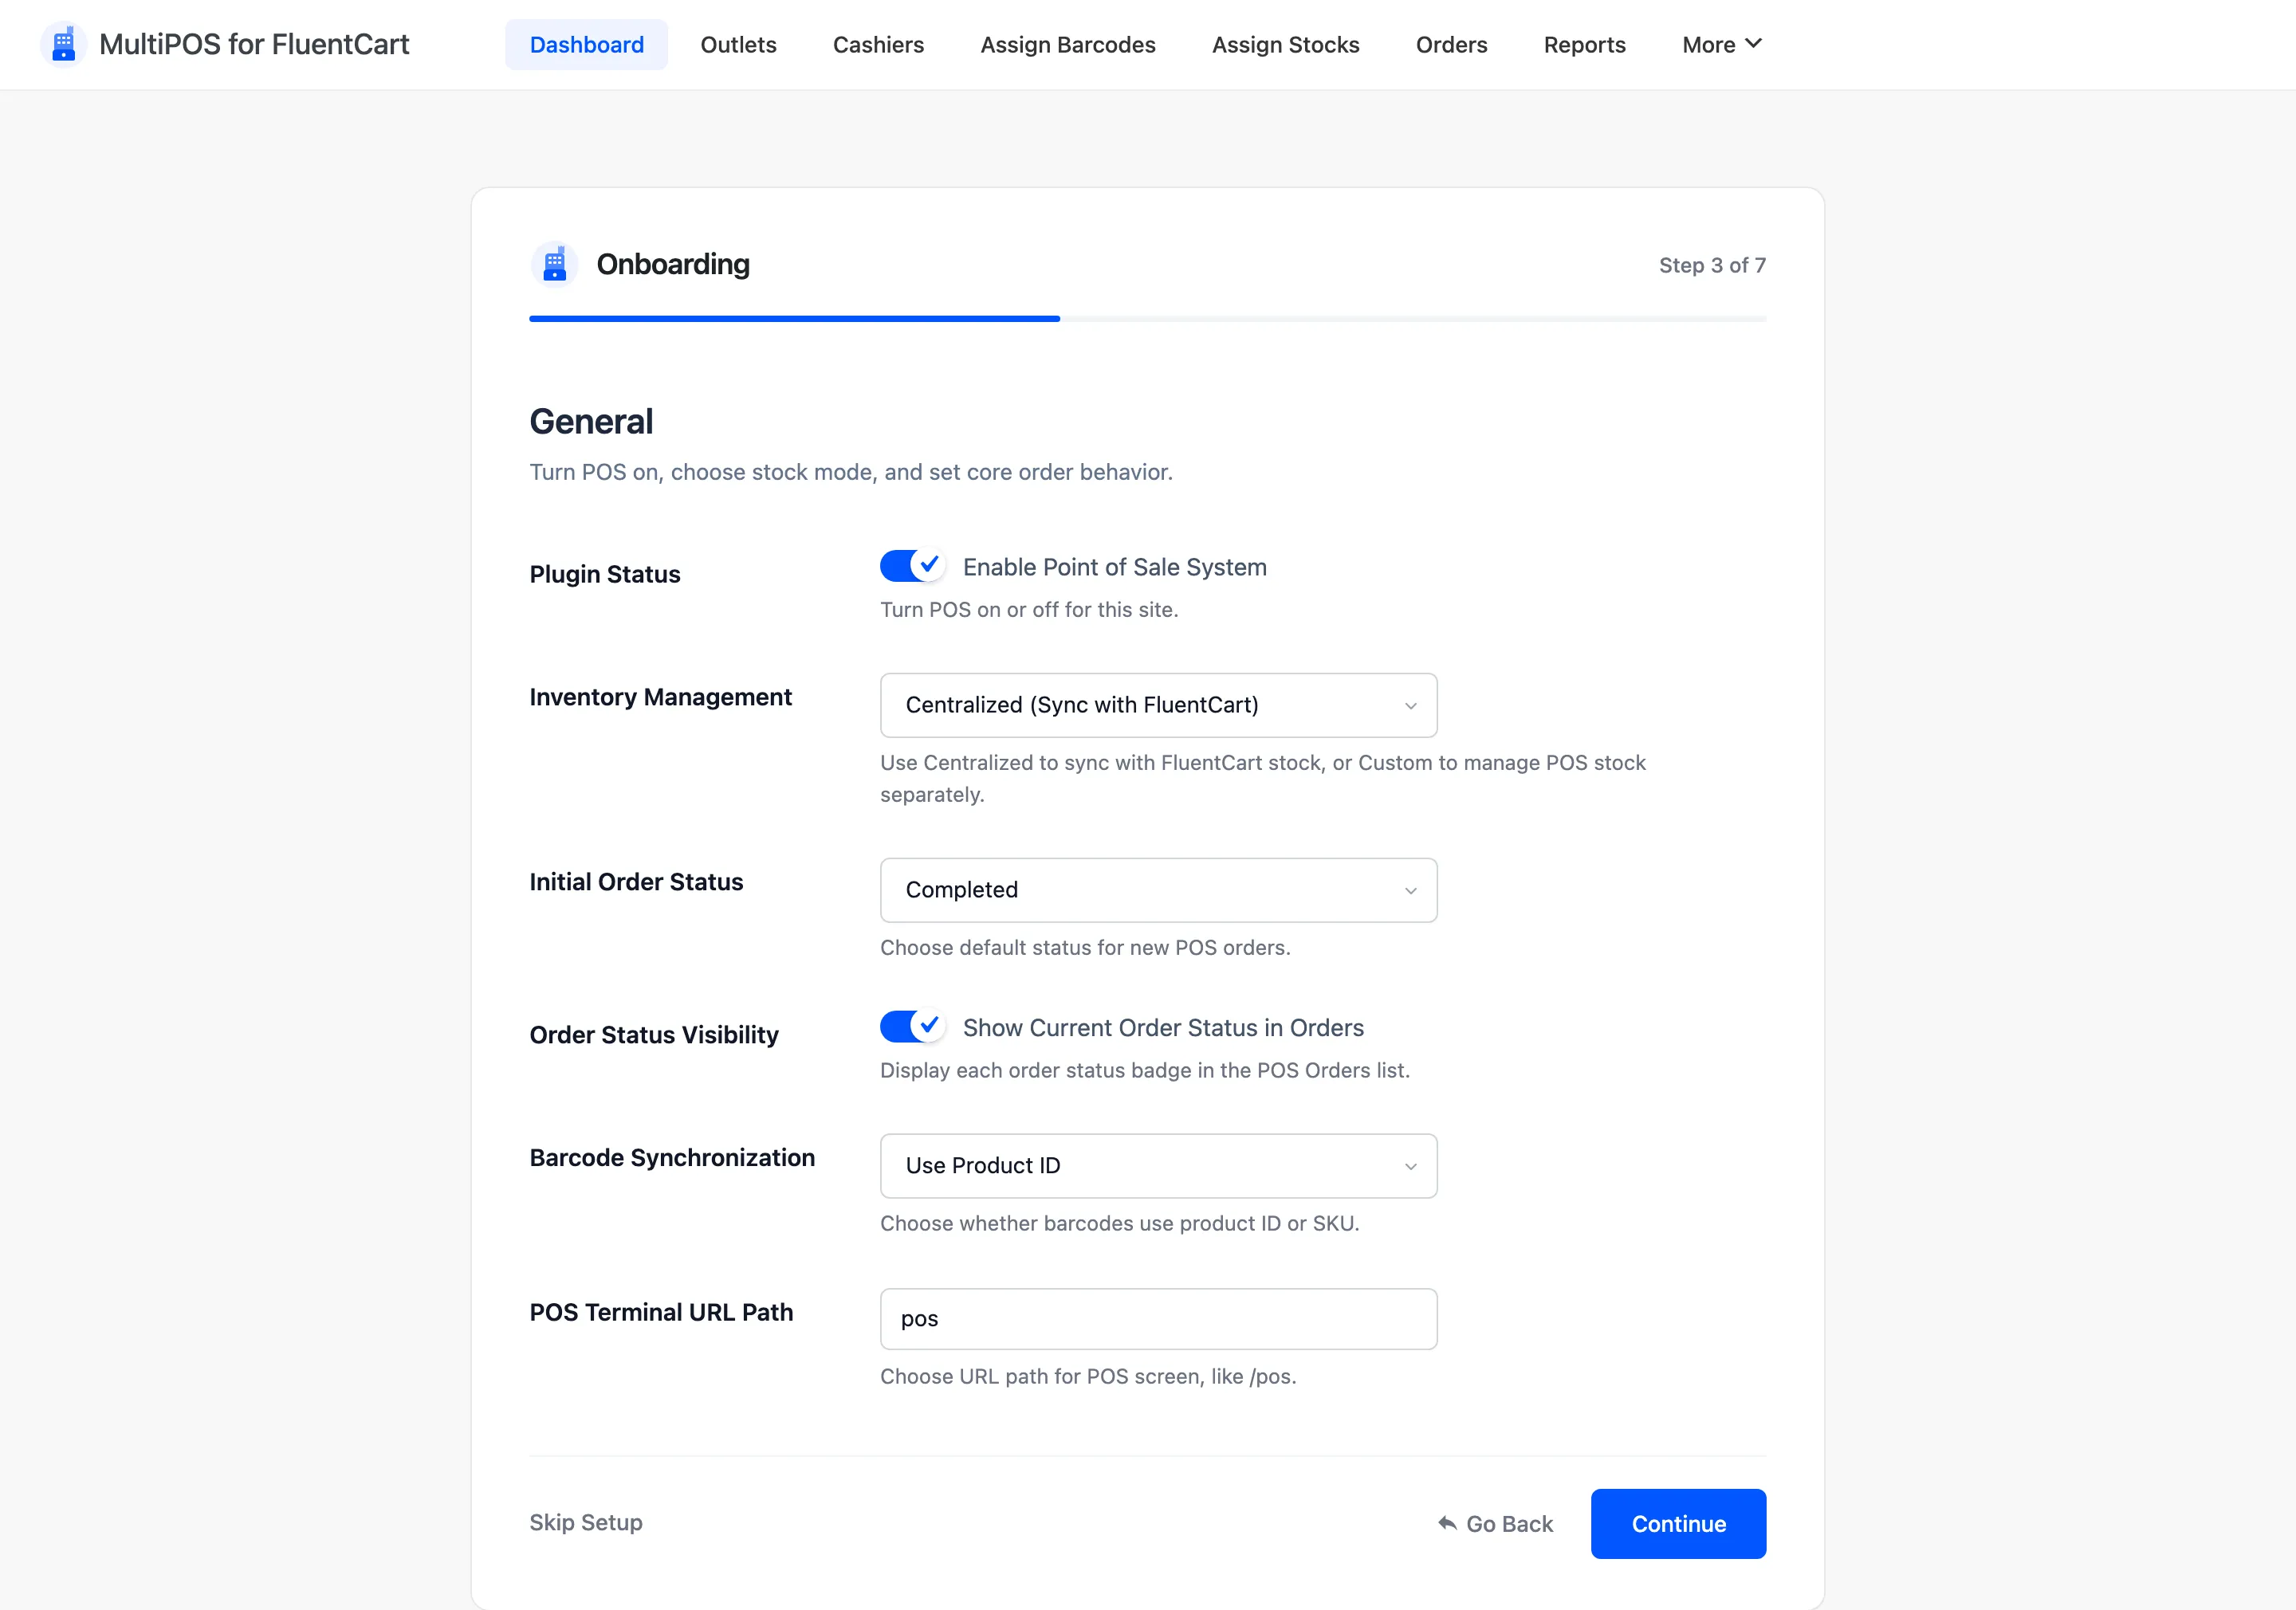The height and width of the screenshot is (1610, 2296).
Task: Click the 'General' heading
Action: [x=591, y=421]
